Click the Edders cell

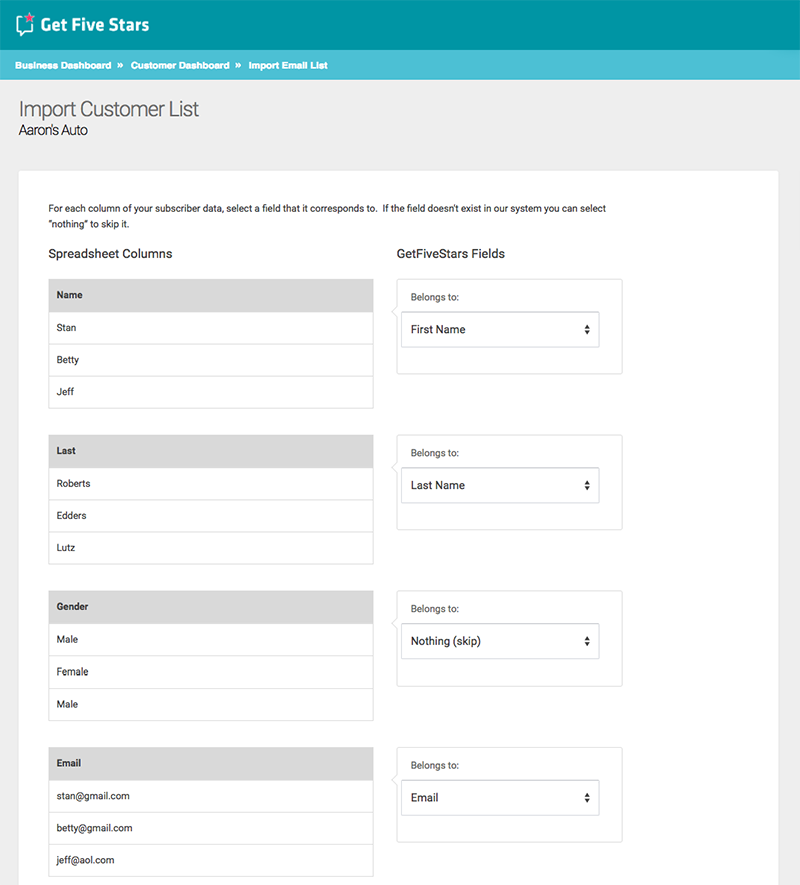pyautogui.click(x=211, y=516)
